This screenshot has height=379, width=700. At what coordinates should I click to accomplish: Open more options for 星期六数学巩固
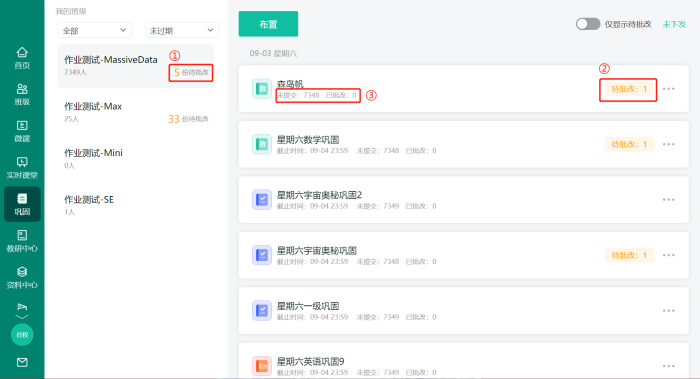point(668,144)
